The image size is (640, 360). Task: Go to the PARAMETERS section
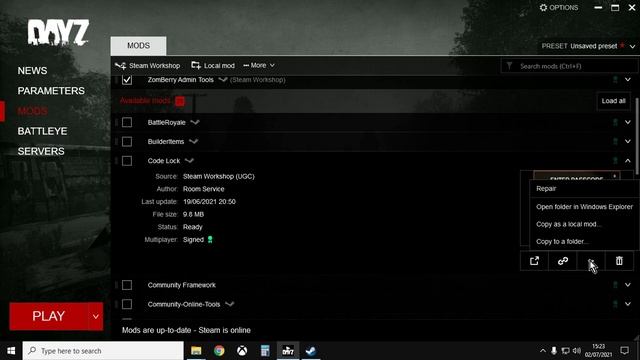click(x=51, y=91)
